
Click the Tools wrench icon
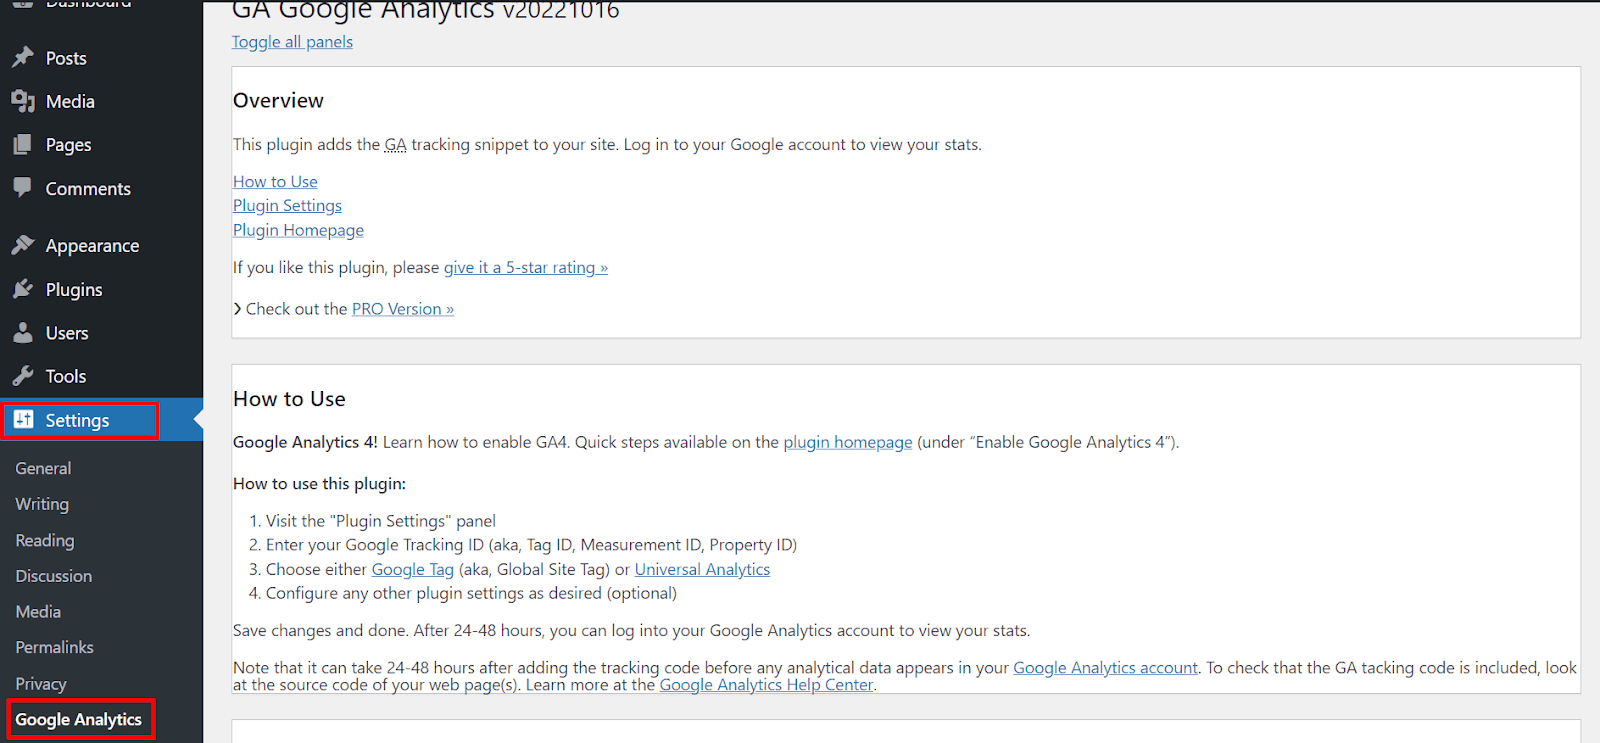(23, 376)
